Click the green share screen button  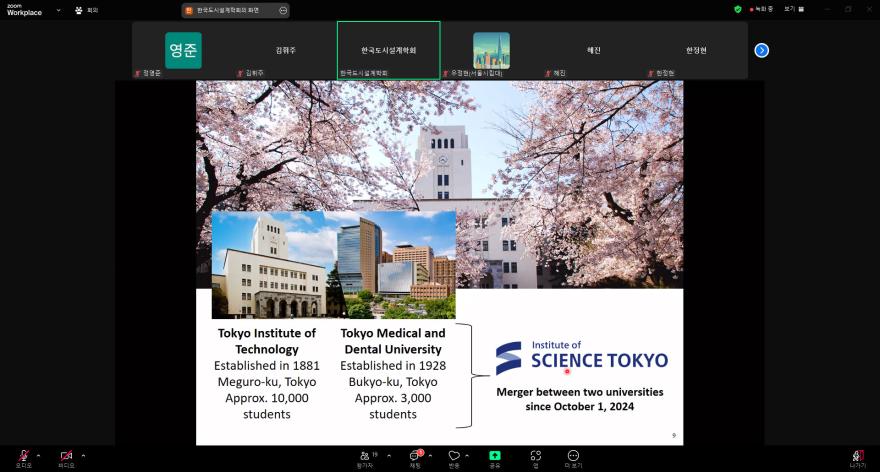coord(494,456)
